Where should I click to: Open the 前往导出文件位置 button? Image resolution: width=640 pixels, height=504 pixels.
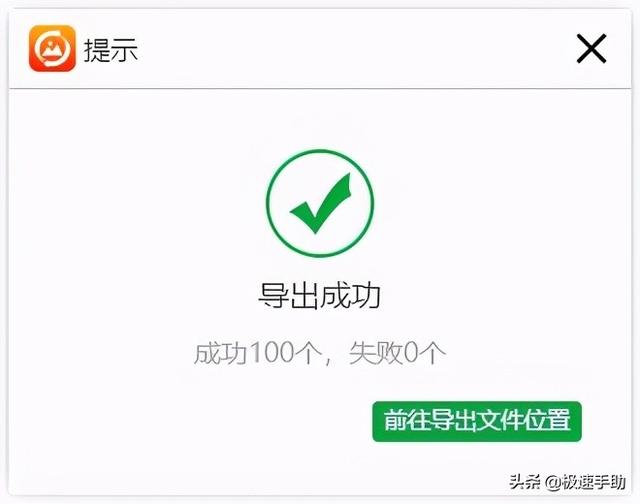[477, 421]
